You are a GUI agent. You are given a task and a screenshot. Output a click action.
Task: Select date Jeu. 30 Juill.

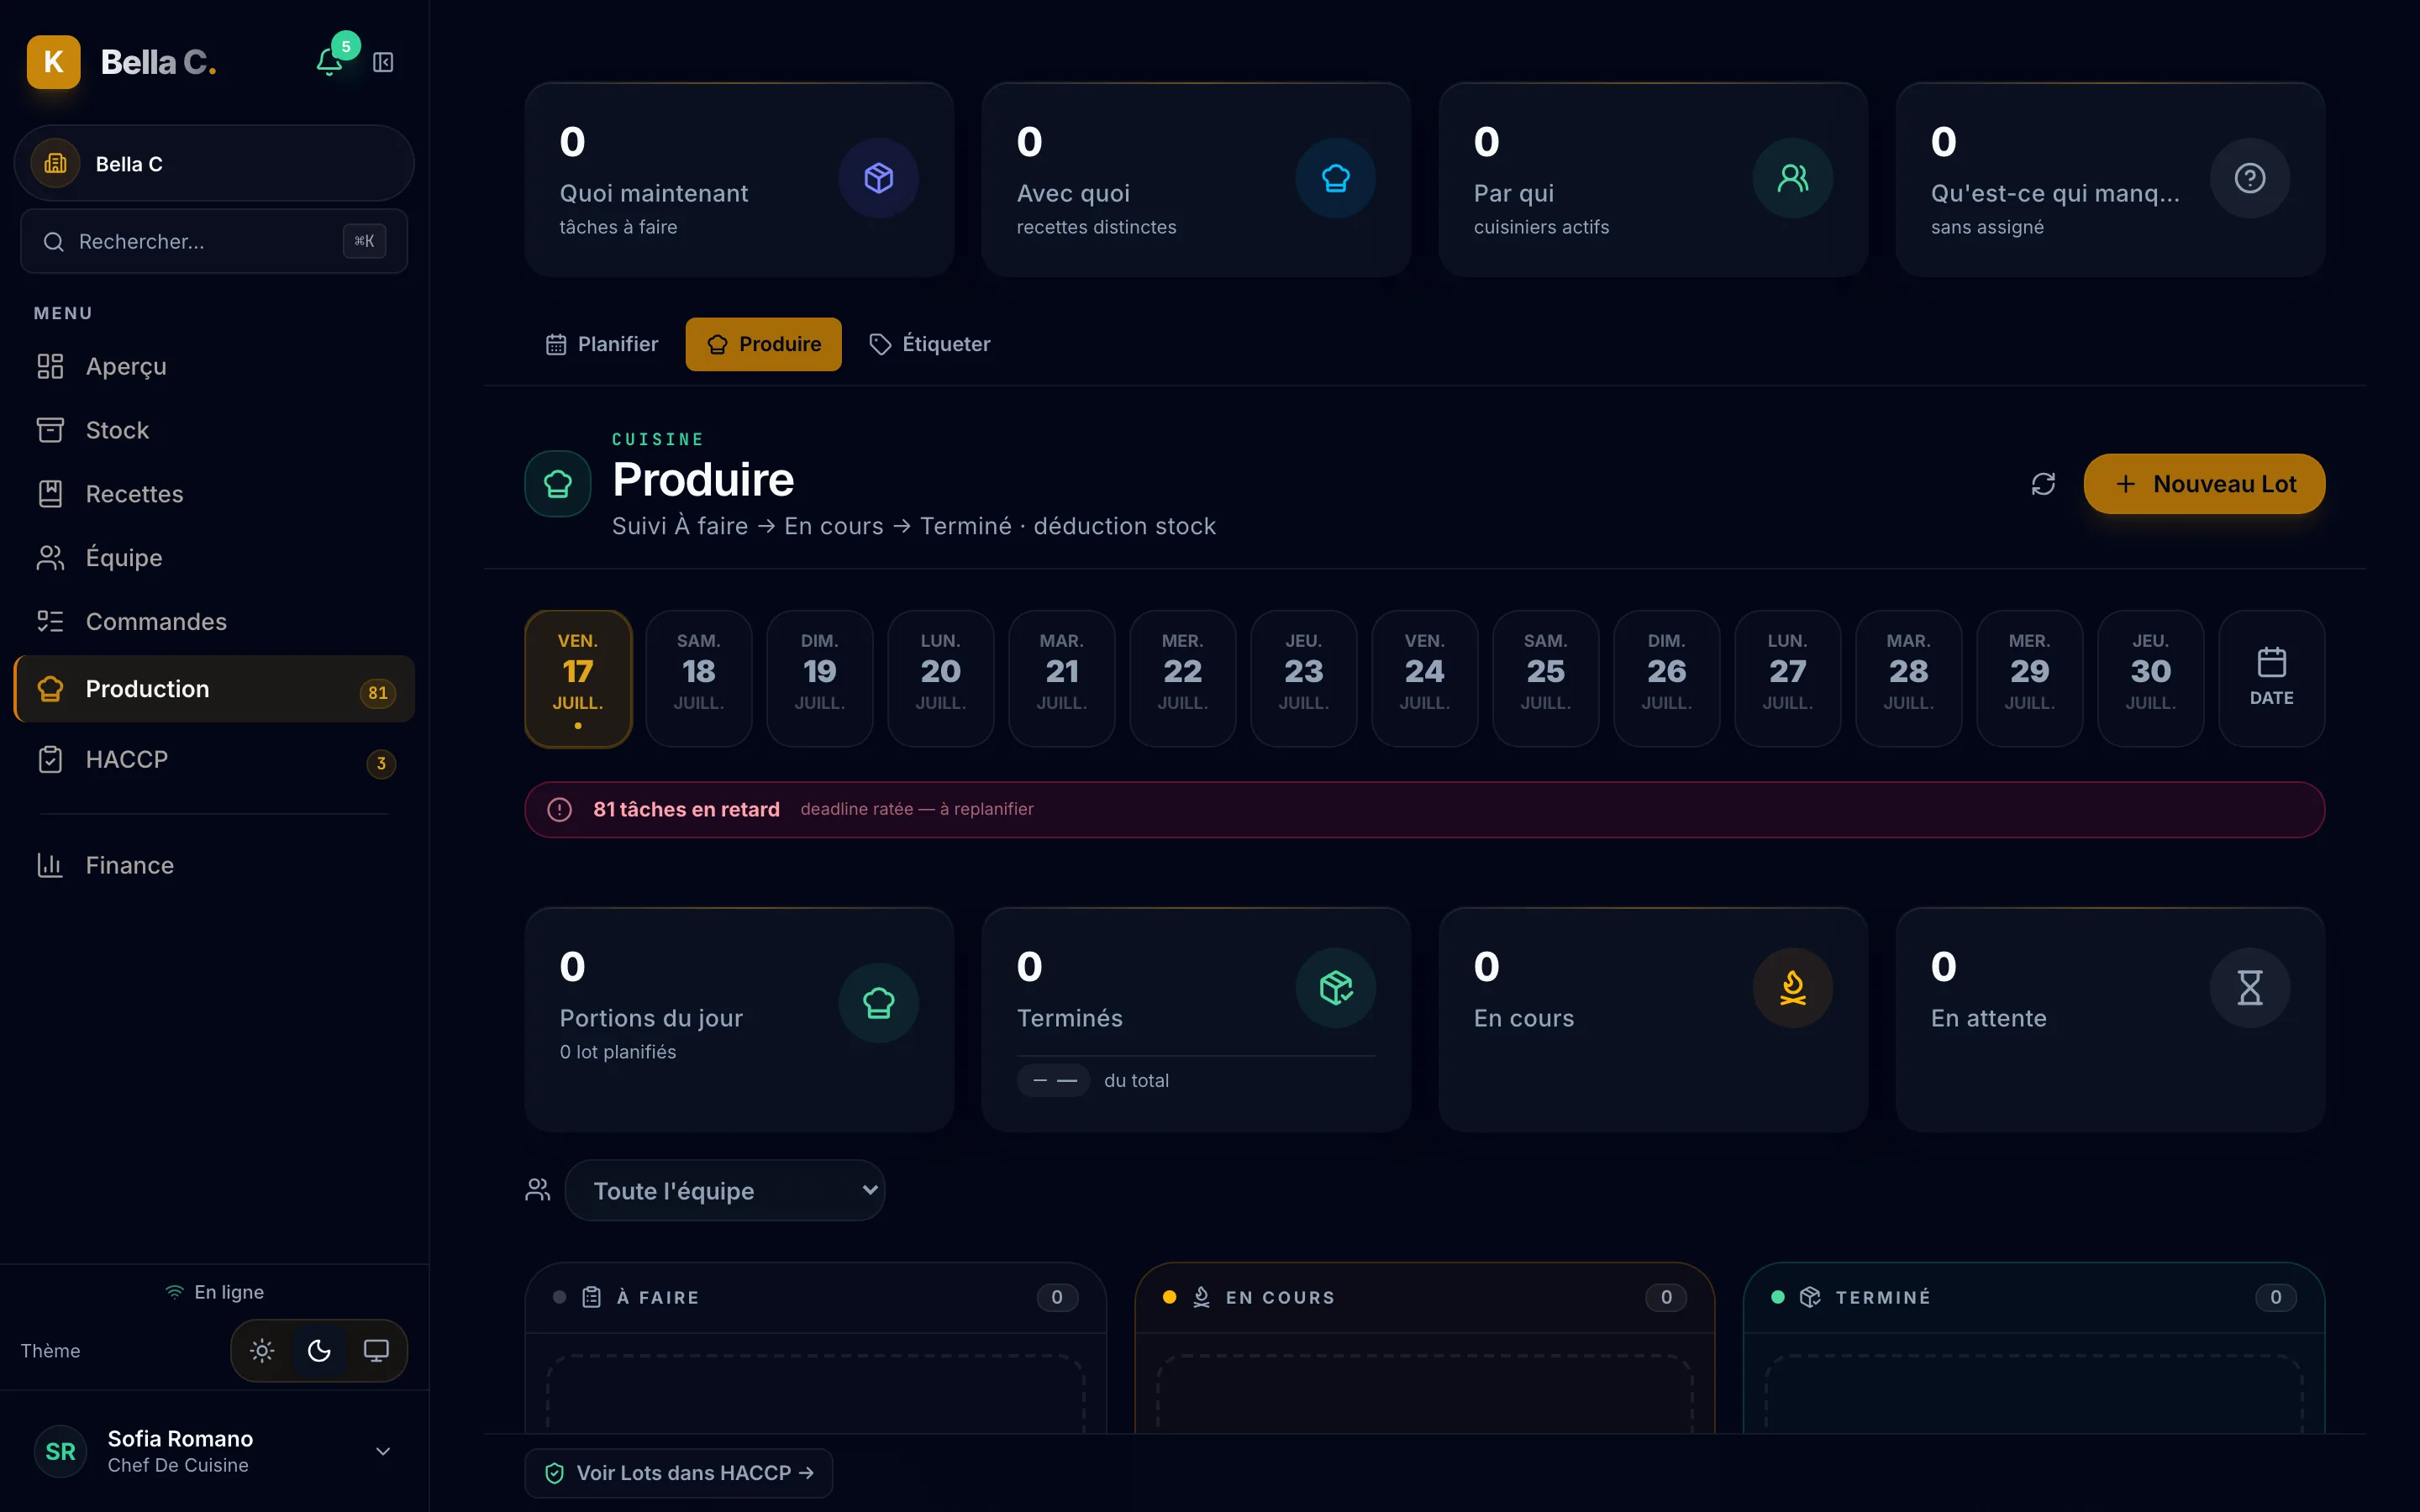pos(2151,678)
